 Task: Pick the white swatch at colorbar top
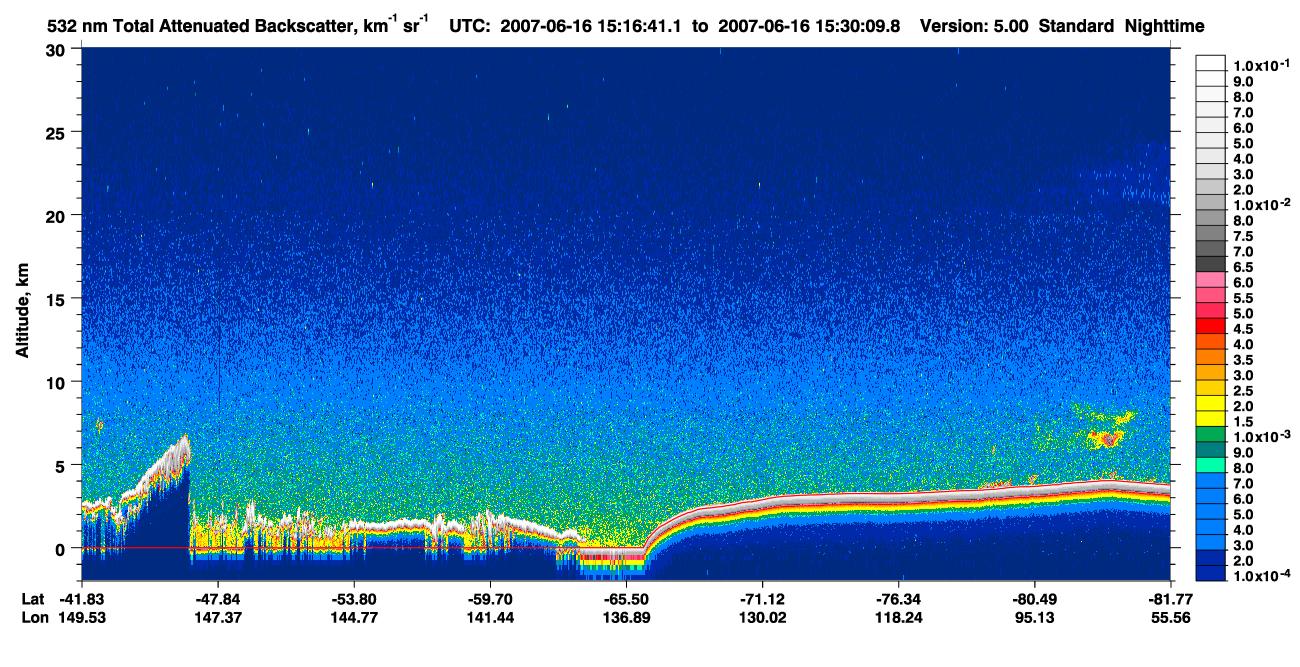pos(1211,62)
